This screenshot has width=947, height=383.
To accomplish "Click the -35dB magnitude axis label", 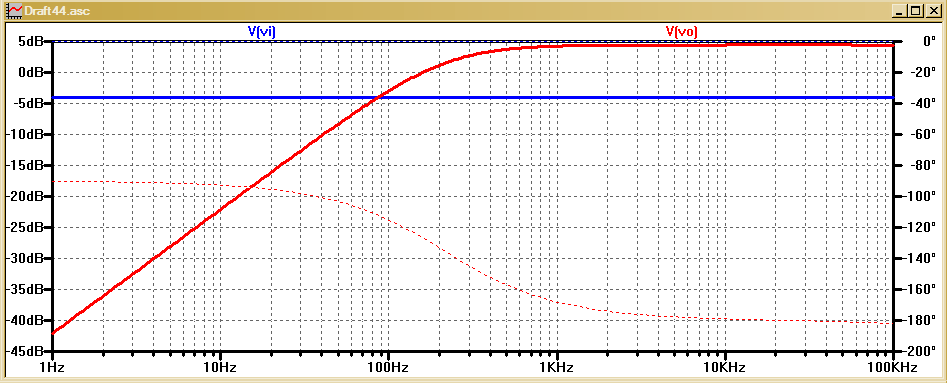I will pos(25,289).
